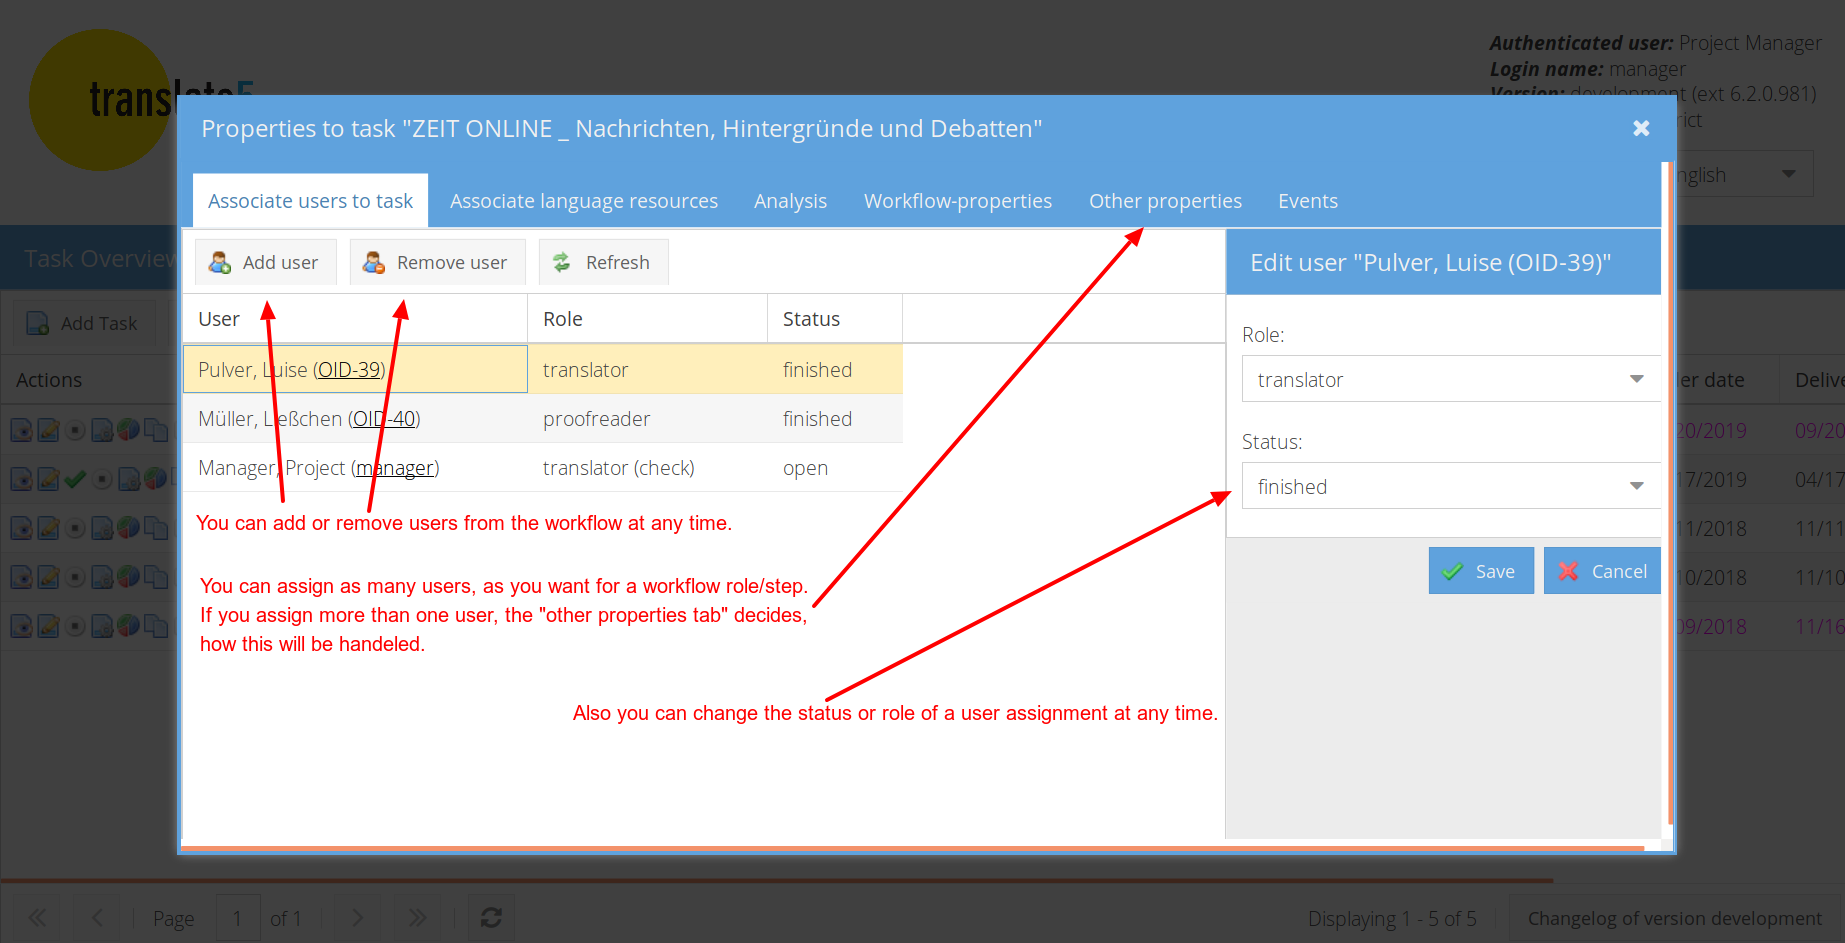Open the OID-39 link

349,370
